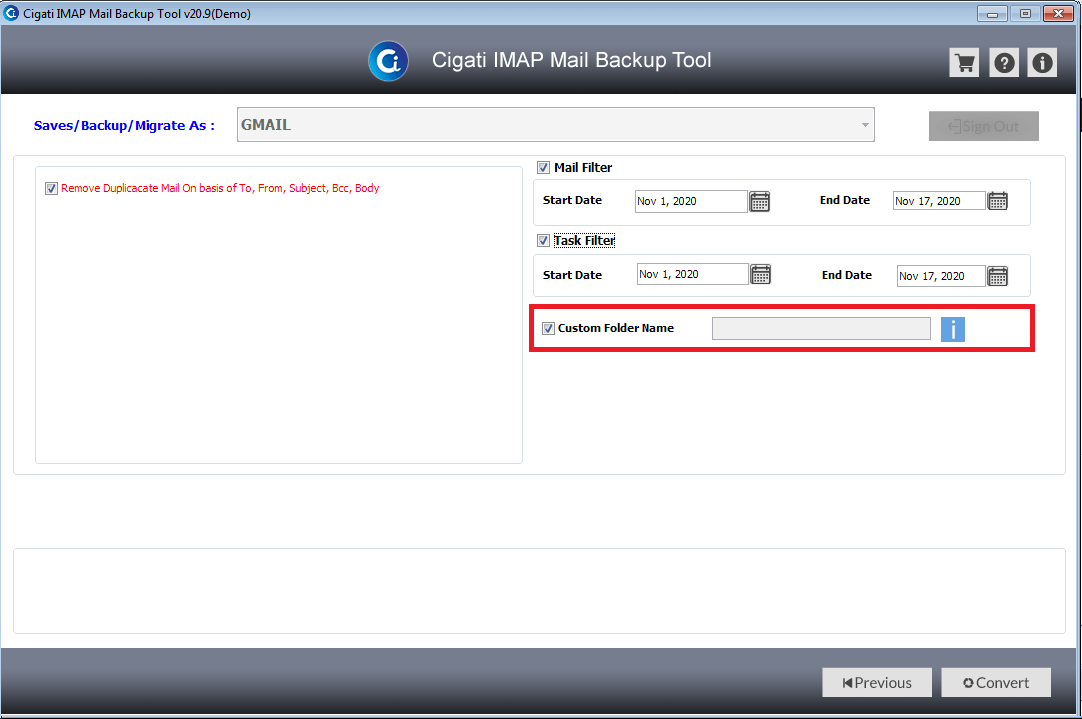The width and height of the screenshot is (1082, 719).
Task: Click the question mark help icon
Action: click(1004, 63)
